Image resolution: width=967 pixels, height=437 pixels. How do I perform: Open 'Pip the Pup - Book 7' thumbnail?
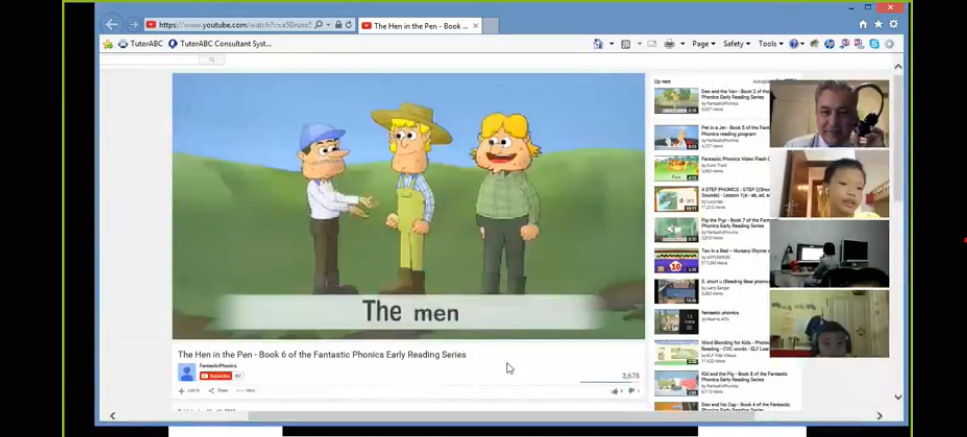(x=677, y=230)
